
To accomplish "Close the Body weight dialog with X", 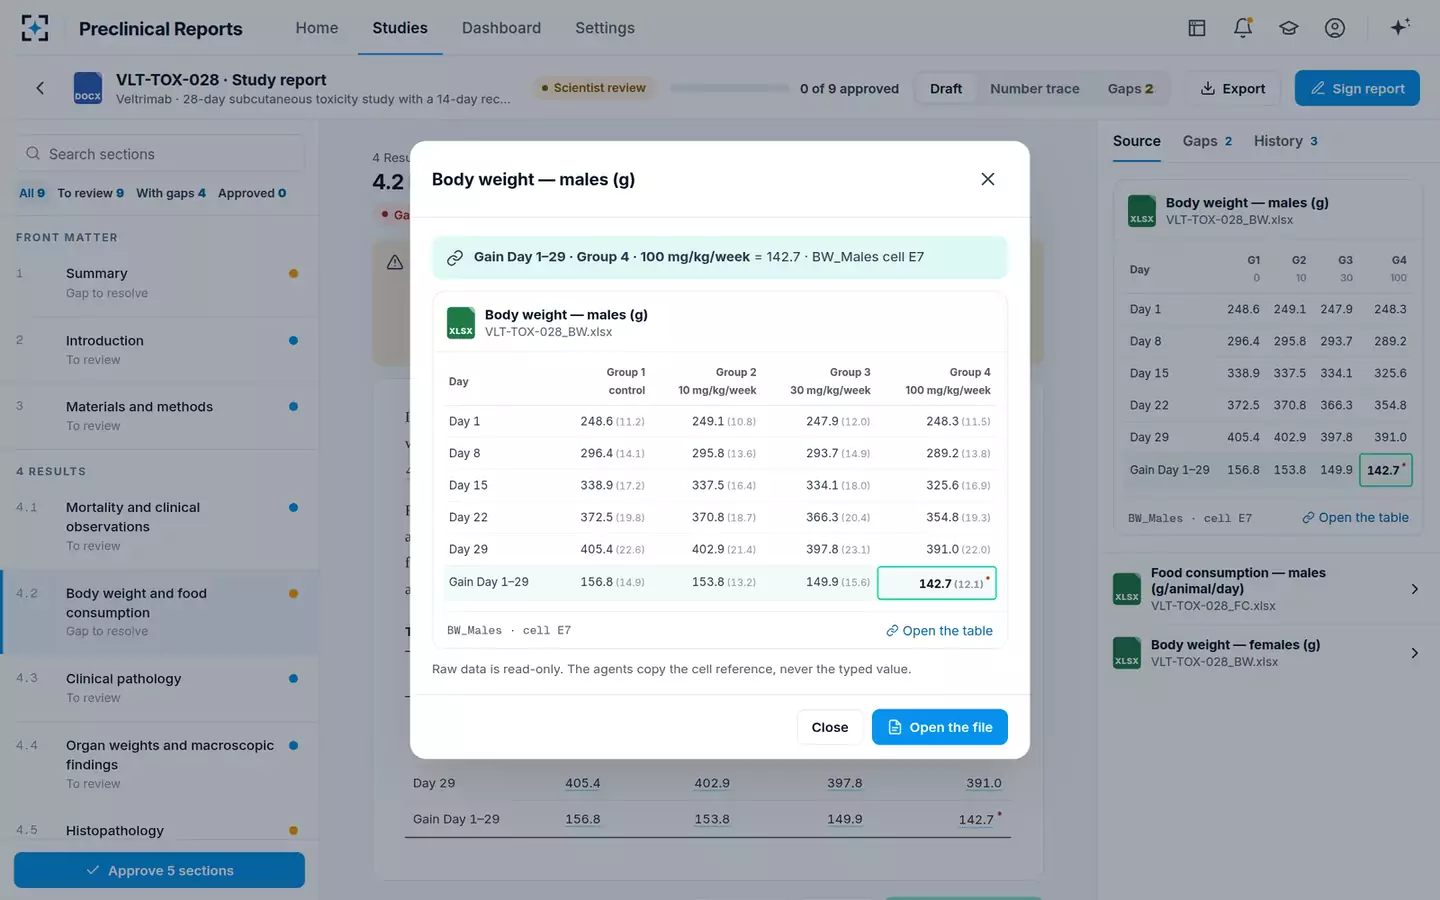I will 988,179.
